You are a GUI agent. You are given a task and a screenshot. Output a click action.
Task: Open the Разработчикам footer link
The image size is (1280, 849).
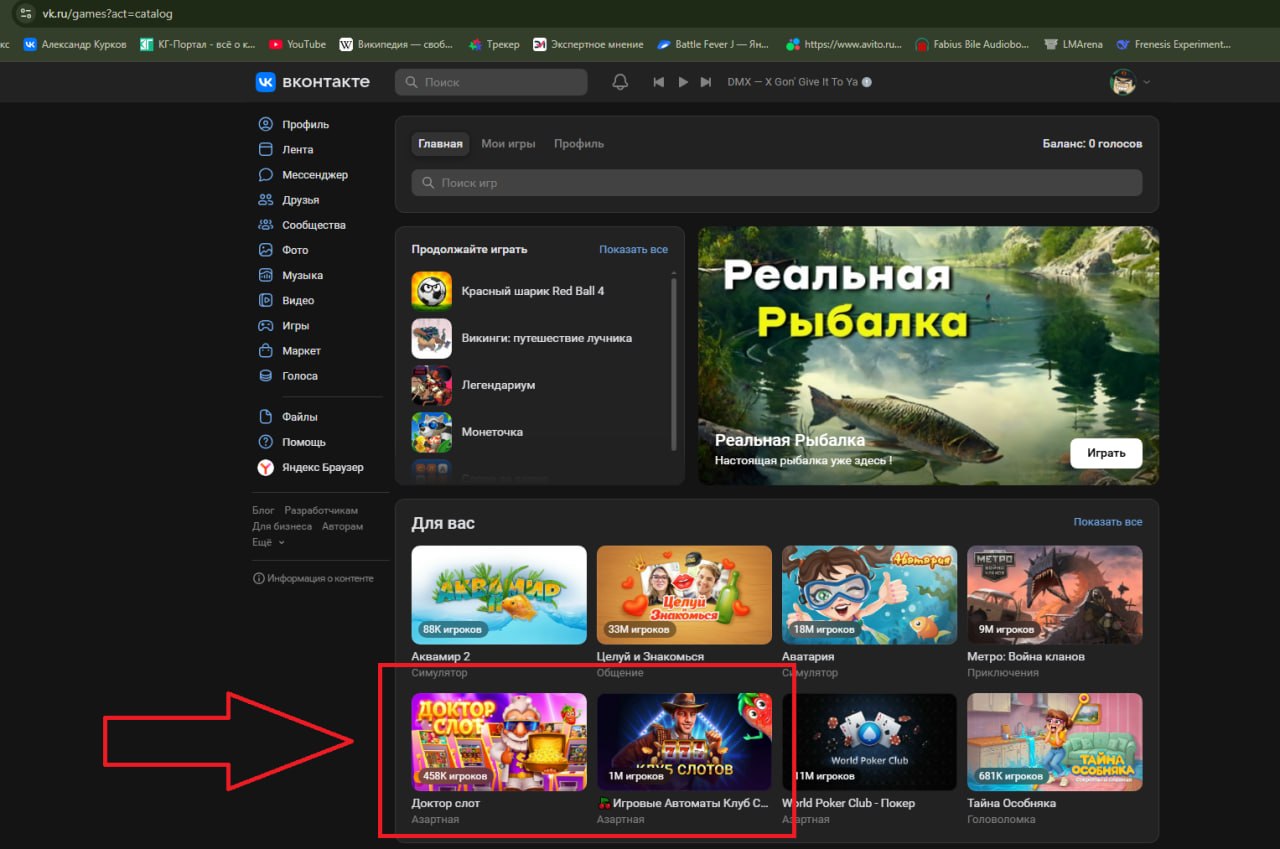click(x=321, y=510)
